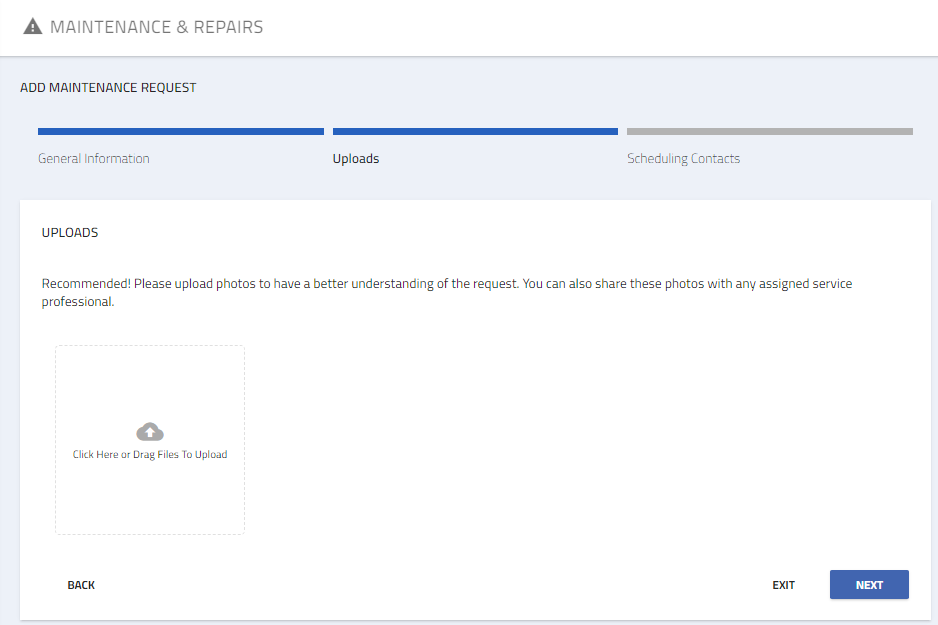Go to the next step with NEXT

point(869,585)
